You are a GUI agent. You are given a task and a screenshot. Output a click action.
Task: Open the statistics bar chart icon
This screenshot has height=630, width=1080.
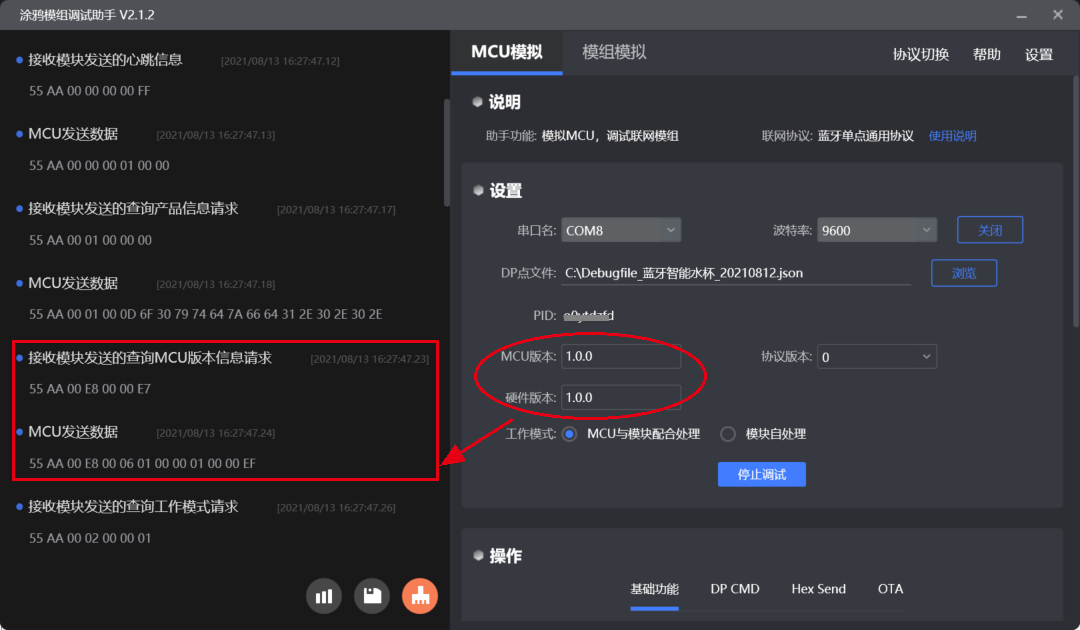pyautogui.click(x=324, y=596)
